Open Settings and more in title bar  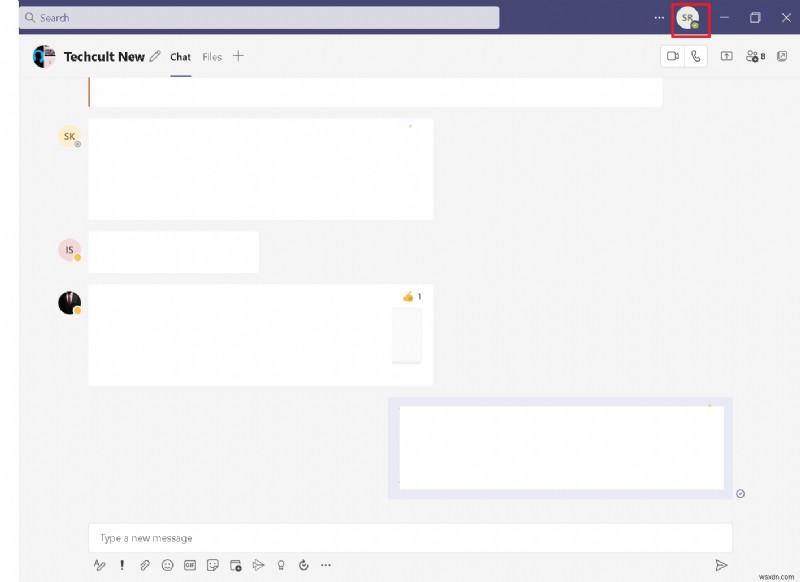tap(659, 18)
